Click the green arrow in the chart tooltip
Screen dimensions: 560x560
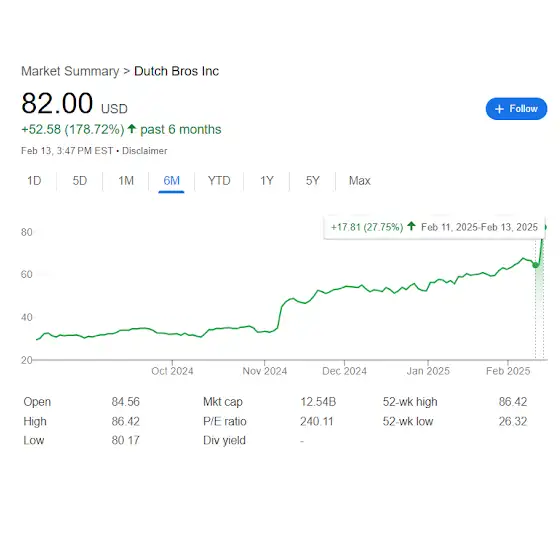click(411, 226)
